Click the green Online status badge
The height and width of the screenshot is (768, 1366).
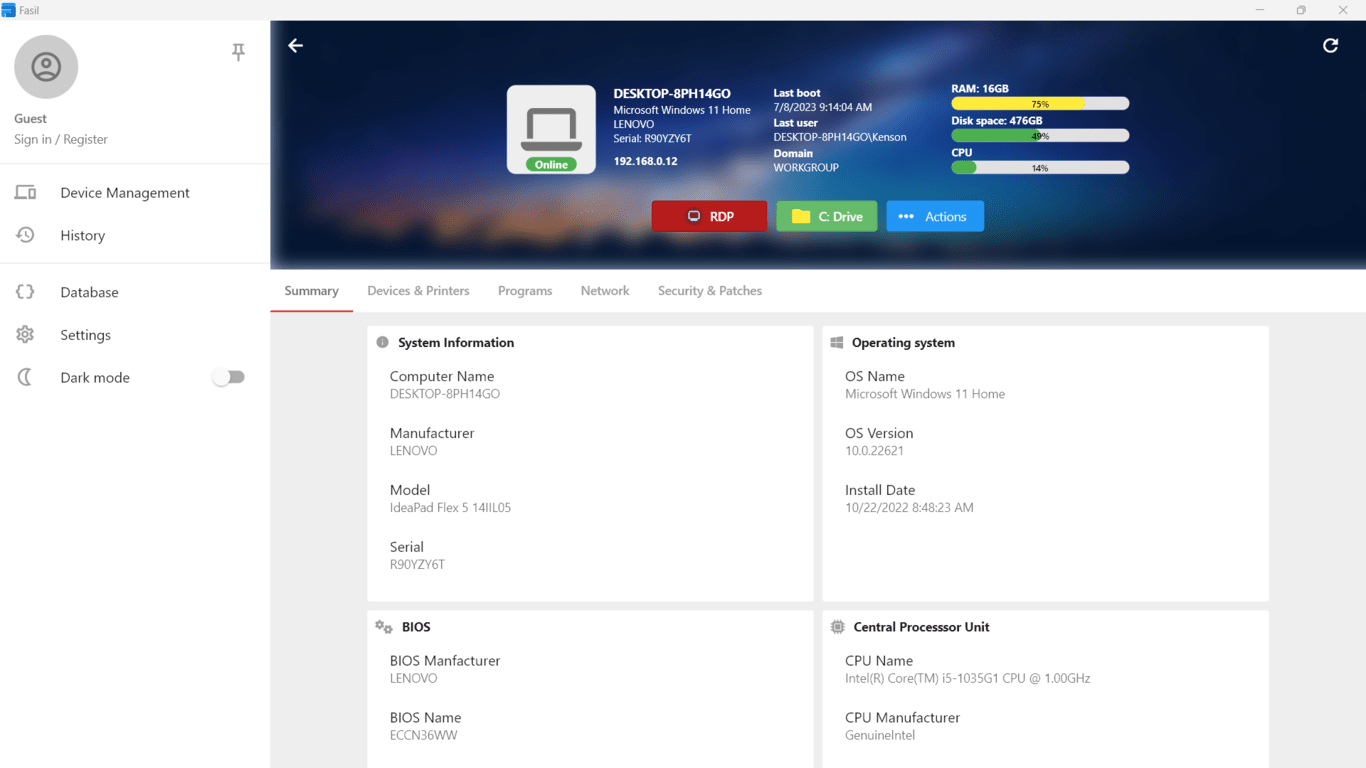click(551, 165)
